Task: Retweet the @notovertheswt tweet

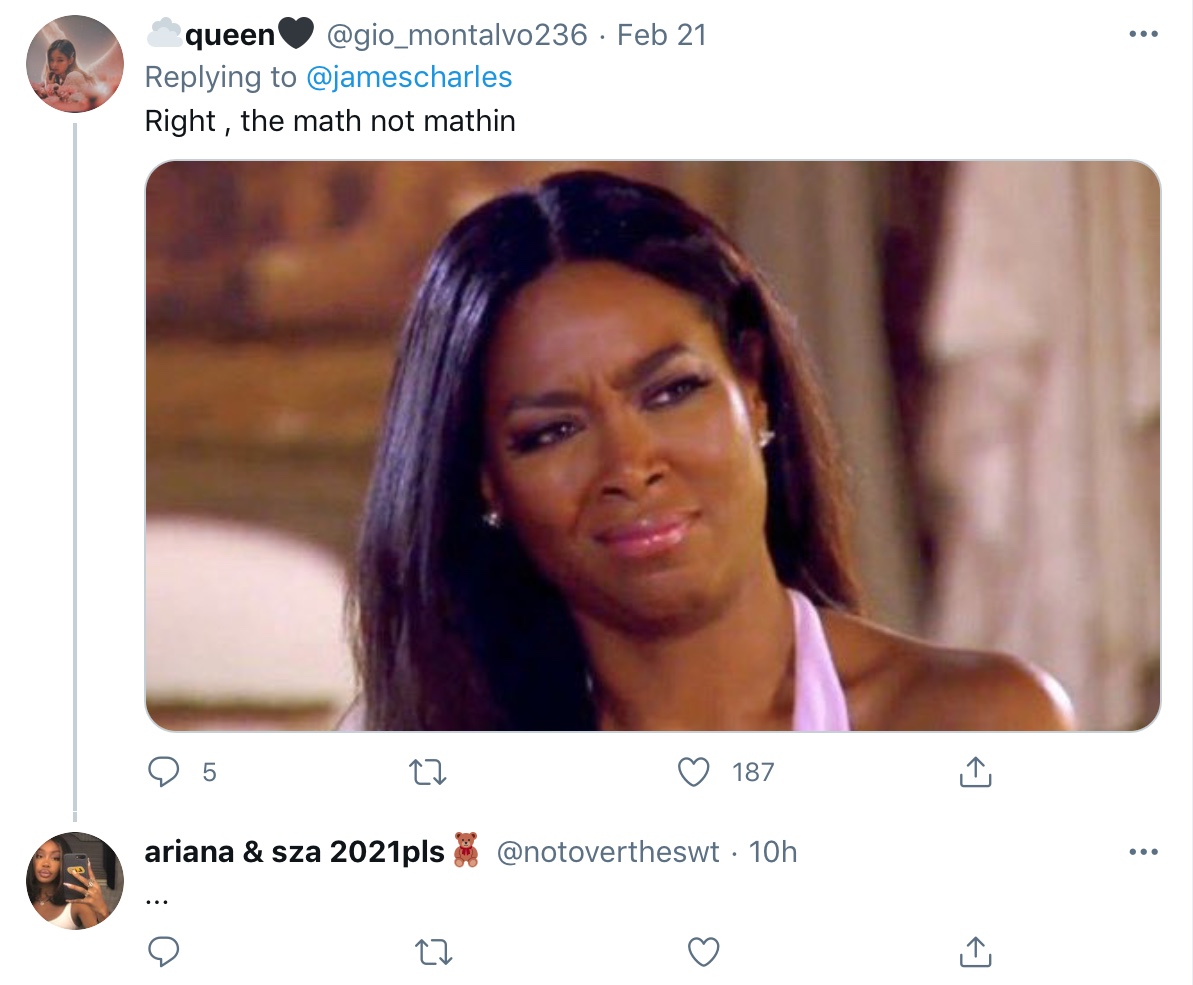Action: pos(434,952)
